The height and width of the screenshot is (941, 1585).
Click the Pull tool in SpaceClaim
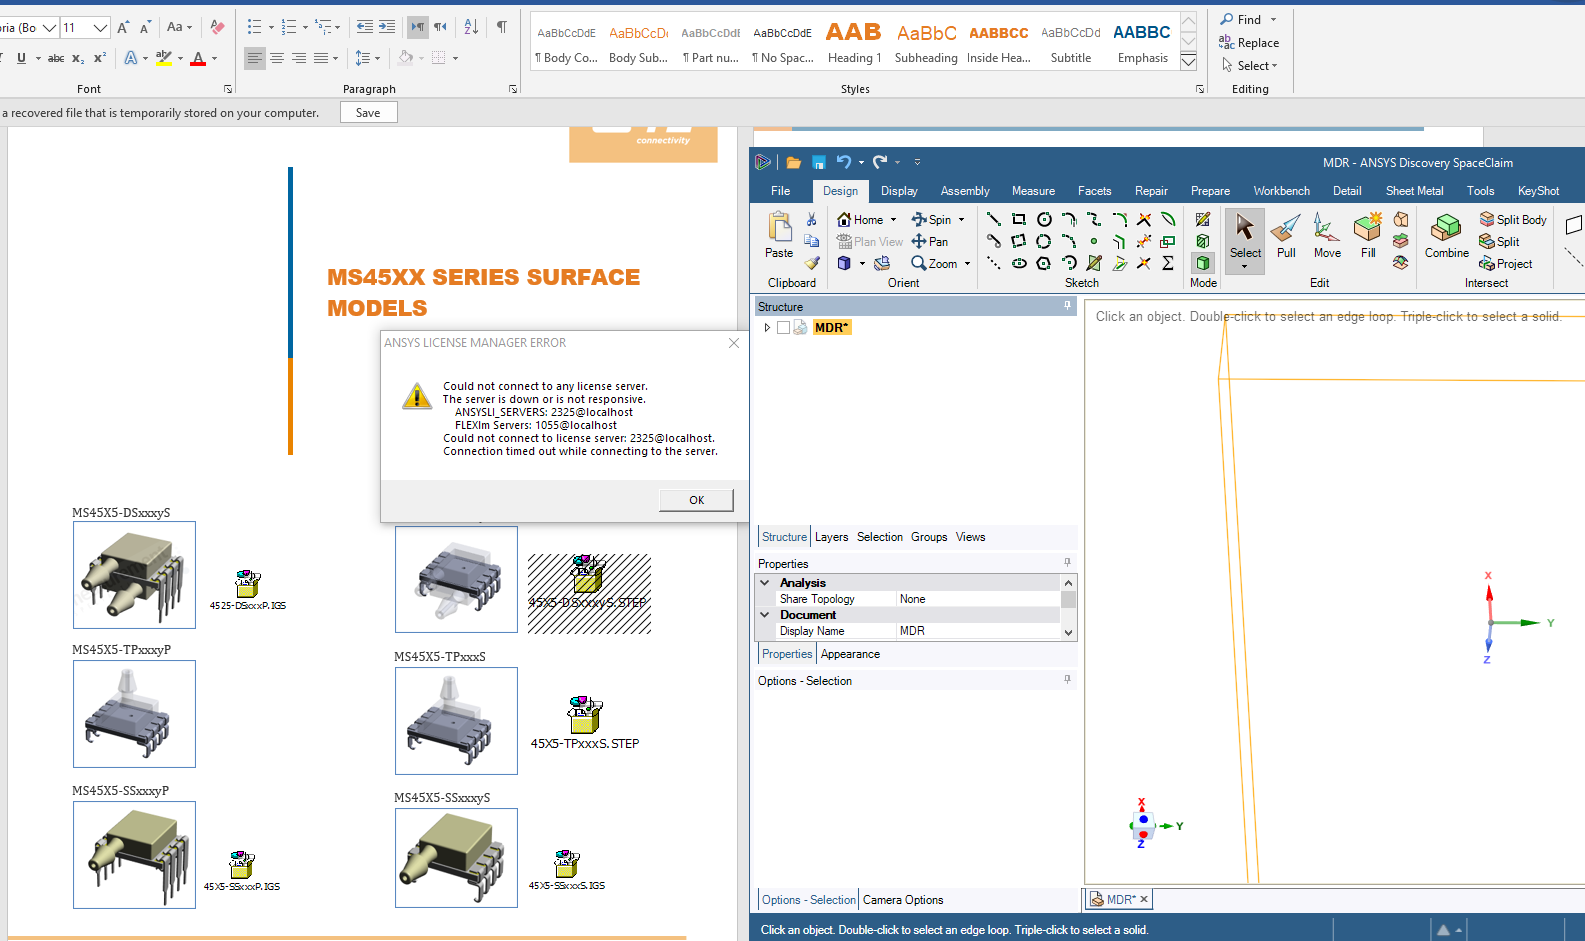(x=1285, y=237)
